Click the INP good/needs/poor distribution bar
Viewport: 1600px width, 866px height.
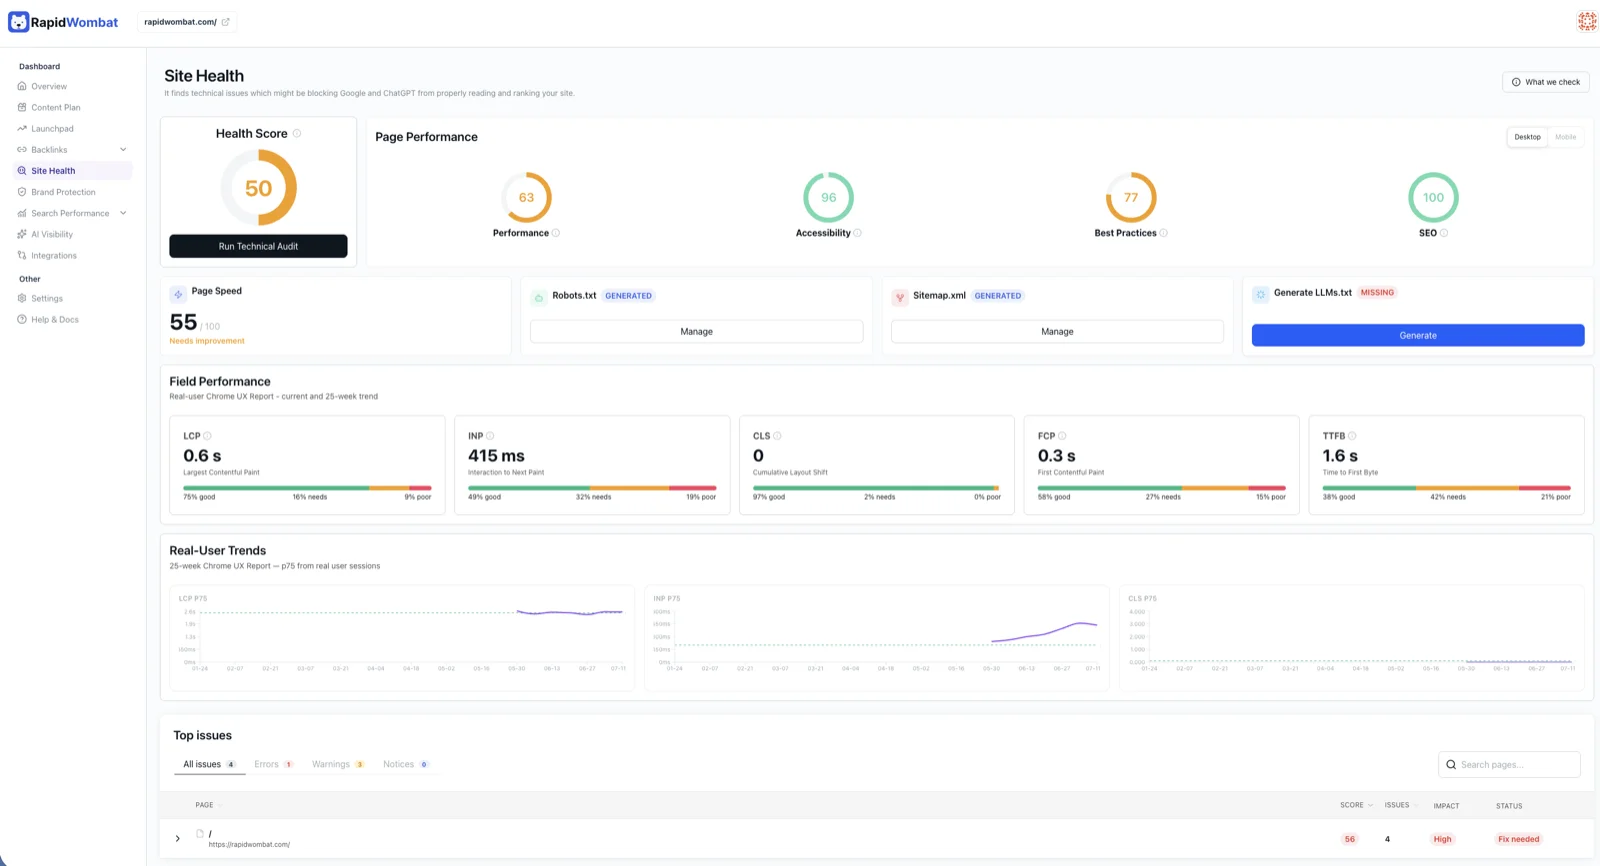(x=592, y=488)
